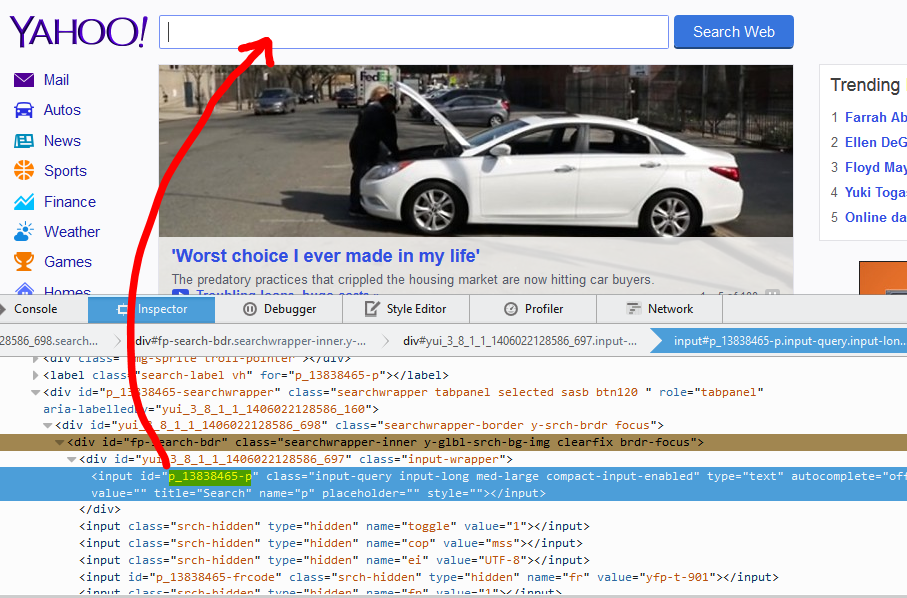Switch to the Network tab
The image size is (907, 598).
659,309
